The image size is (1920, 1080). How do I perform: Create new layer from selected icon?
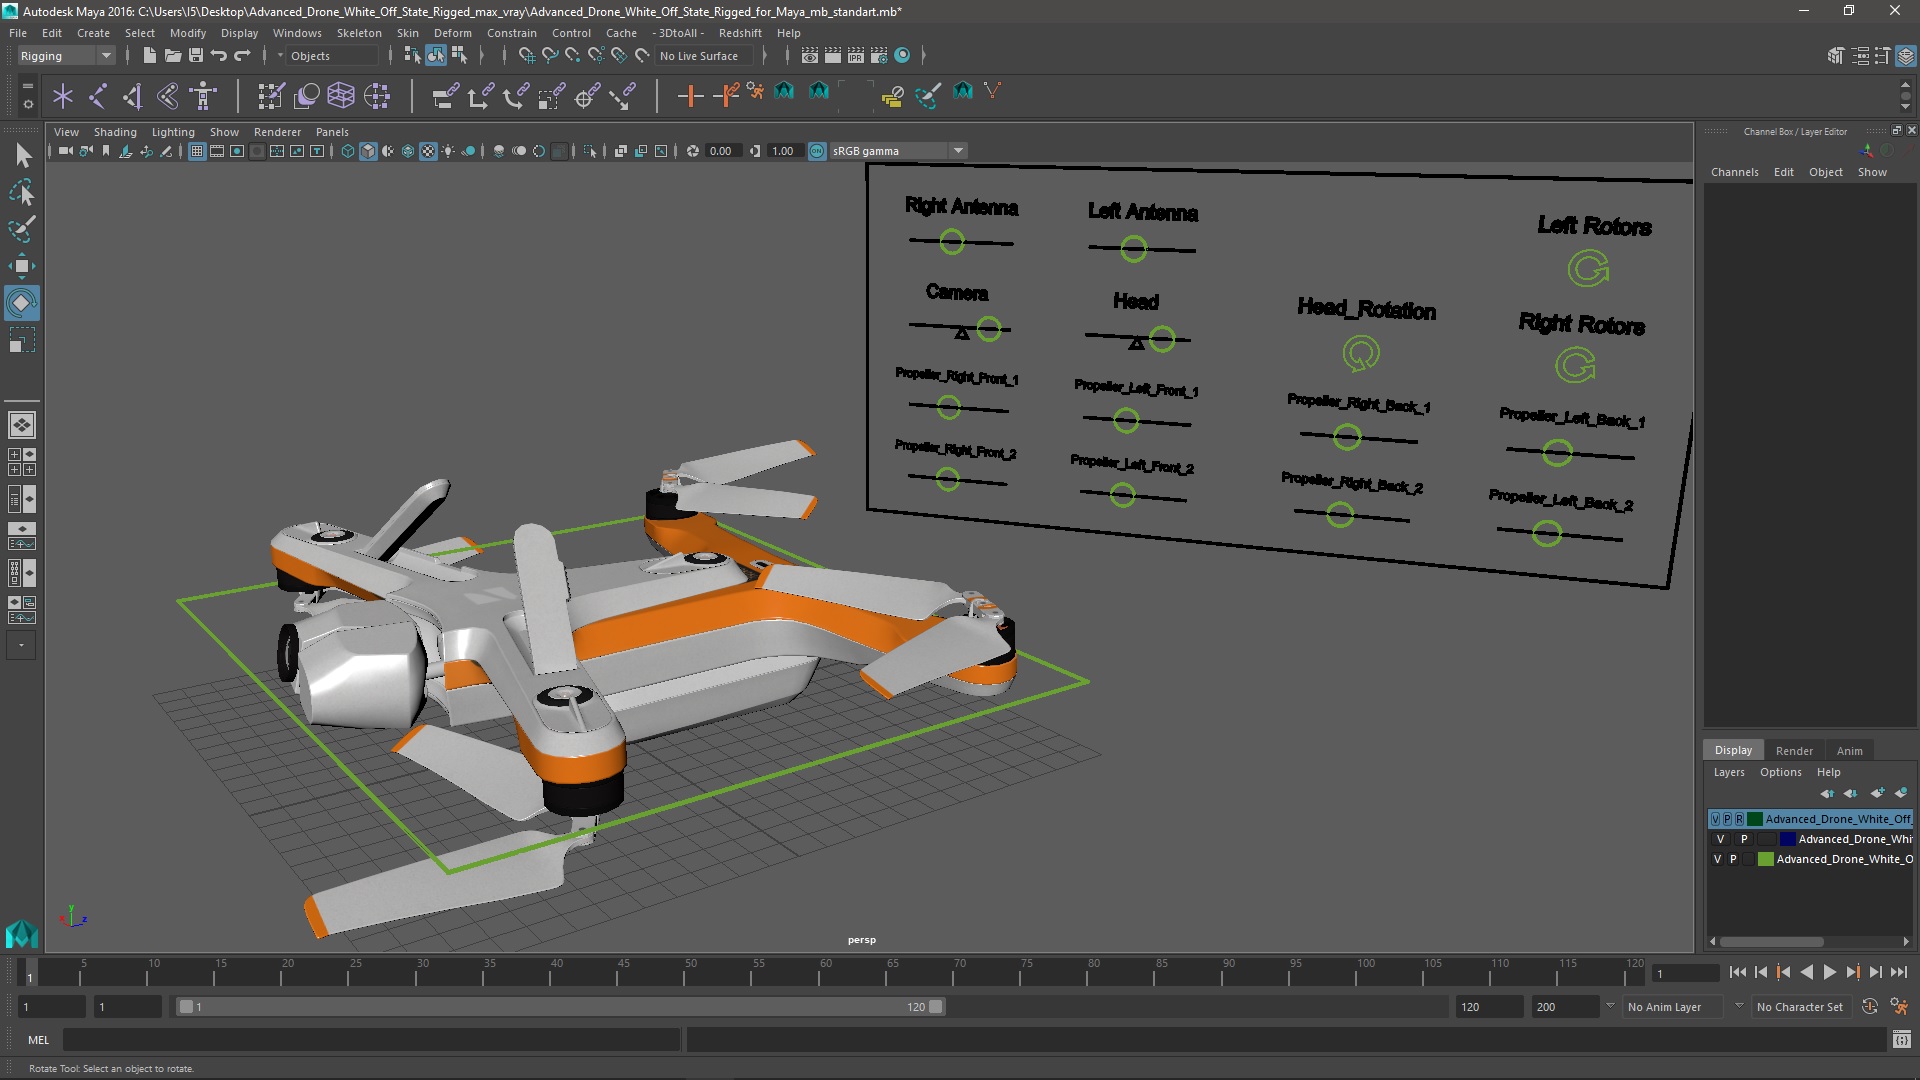click(x=1899, y=793)
